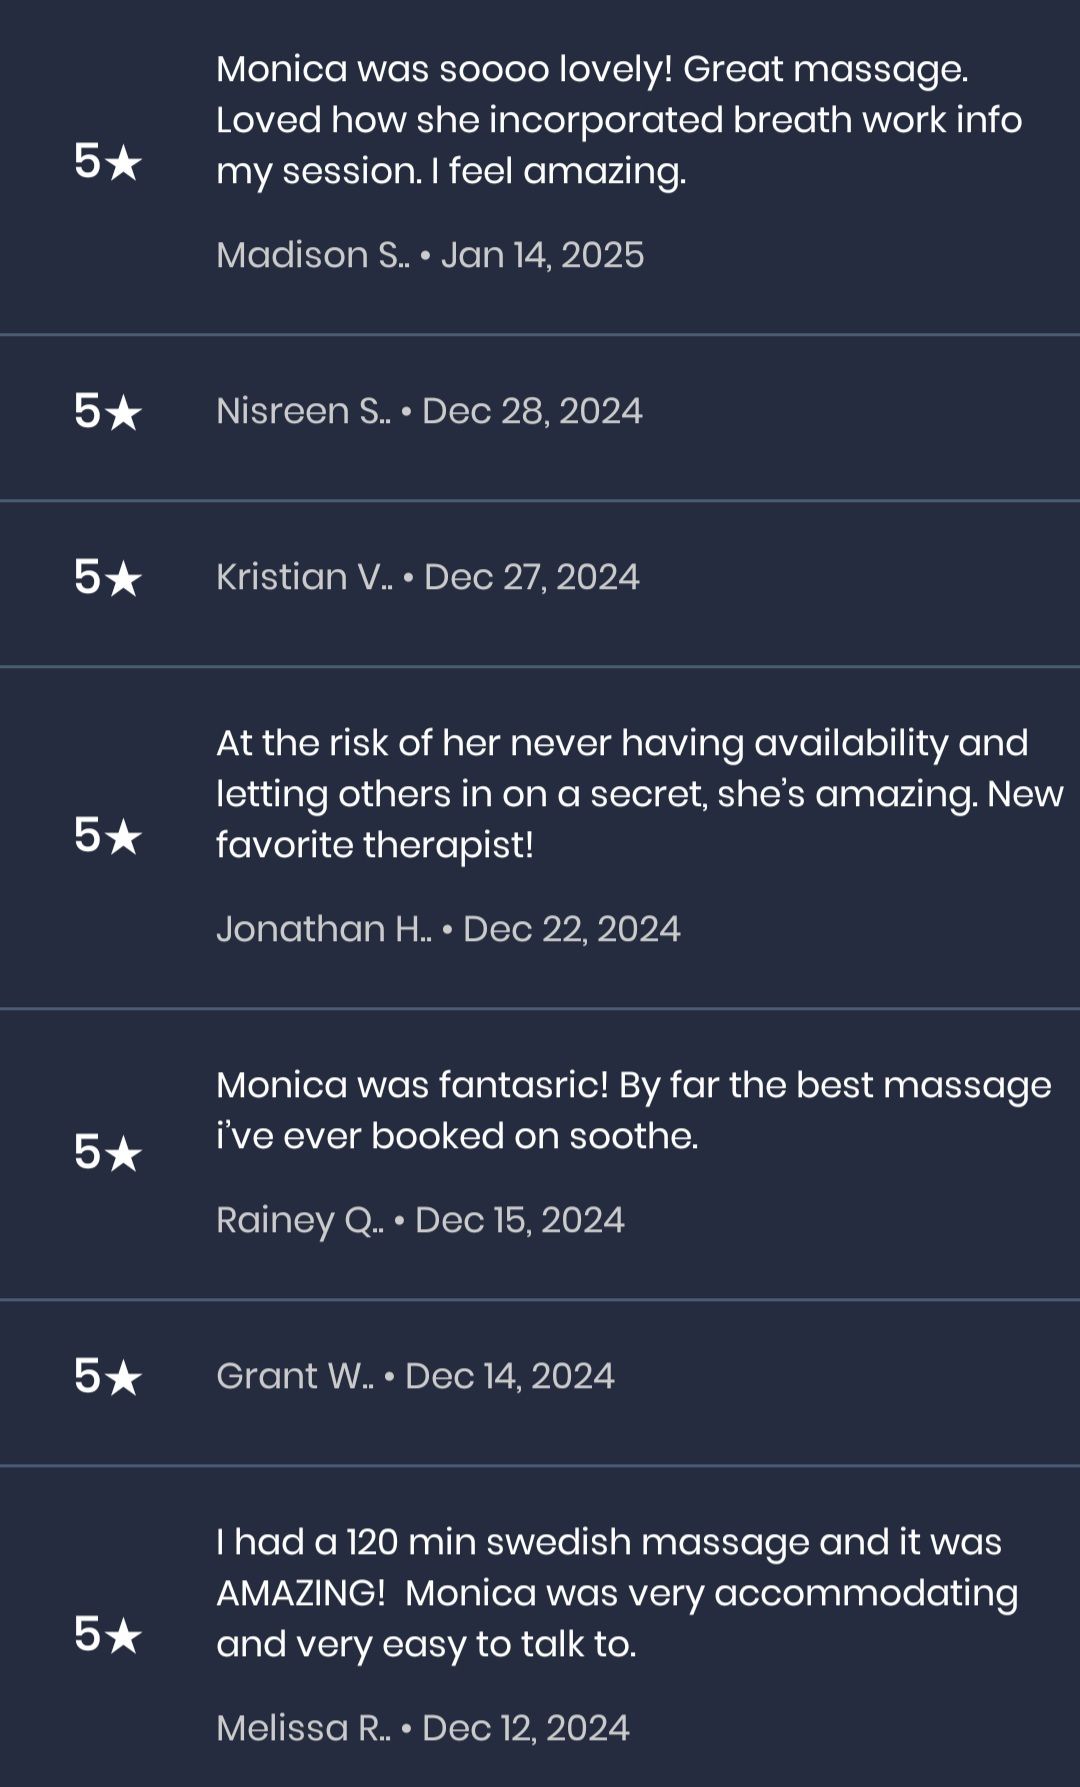Viewport: 1080px width, 1787px height.
Task: Tap the 5-star rating beside Grant W.
Action: pos(108,1377)
